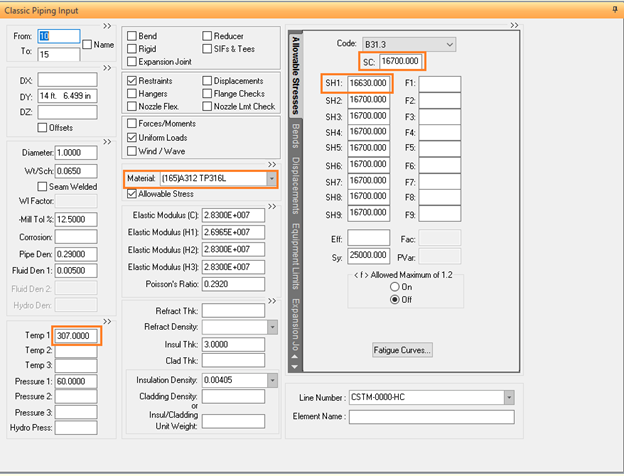The width and height of the screenshot is (628, 476).
Task: Uncheck the Restraints checkbox
Action: [x=132, y=81]
